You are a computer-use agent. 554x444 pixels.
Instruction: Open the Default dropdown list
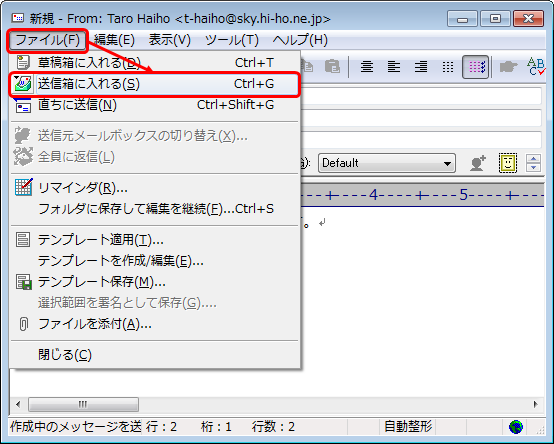point(387,163)
